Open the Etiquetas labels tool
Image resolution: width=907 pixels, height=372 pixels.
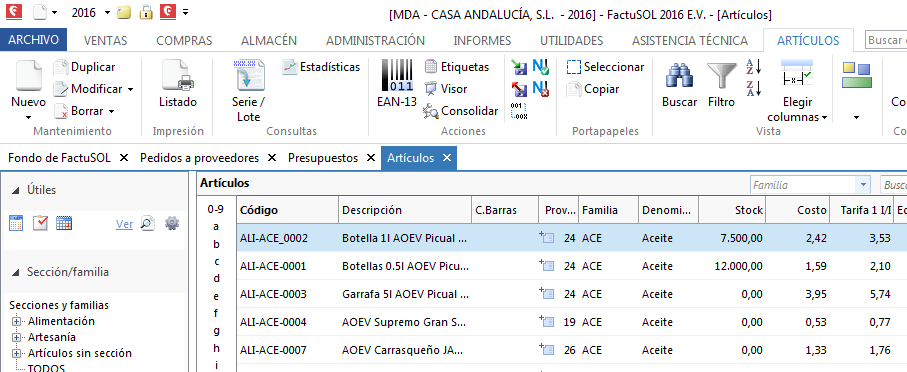(456, 67)
